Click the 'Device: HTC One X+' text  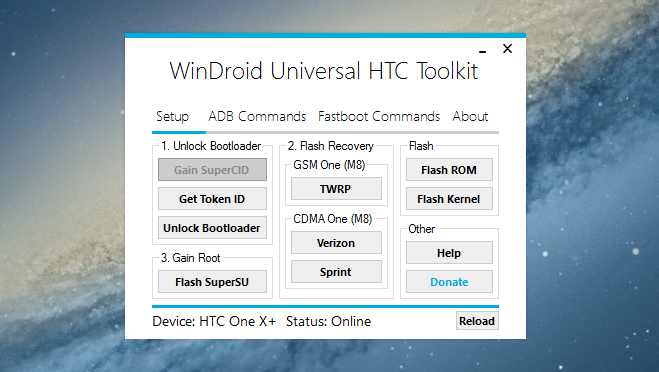214,321
